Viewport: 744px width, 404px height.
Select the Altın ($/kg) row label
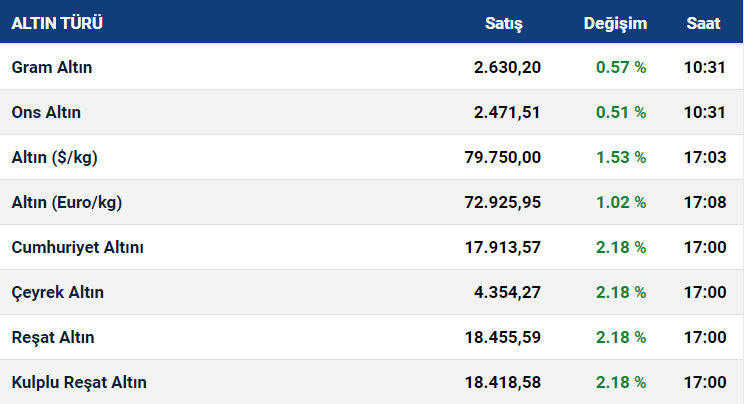click(55, 157)
